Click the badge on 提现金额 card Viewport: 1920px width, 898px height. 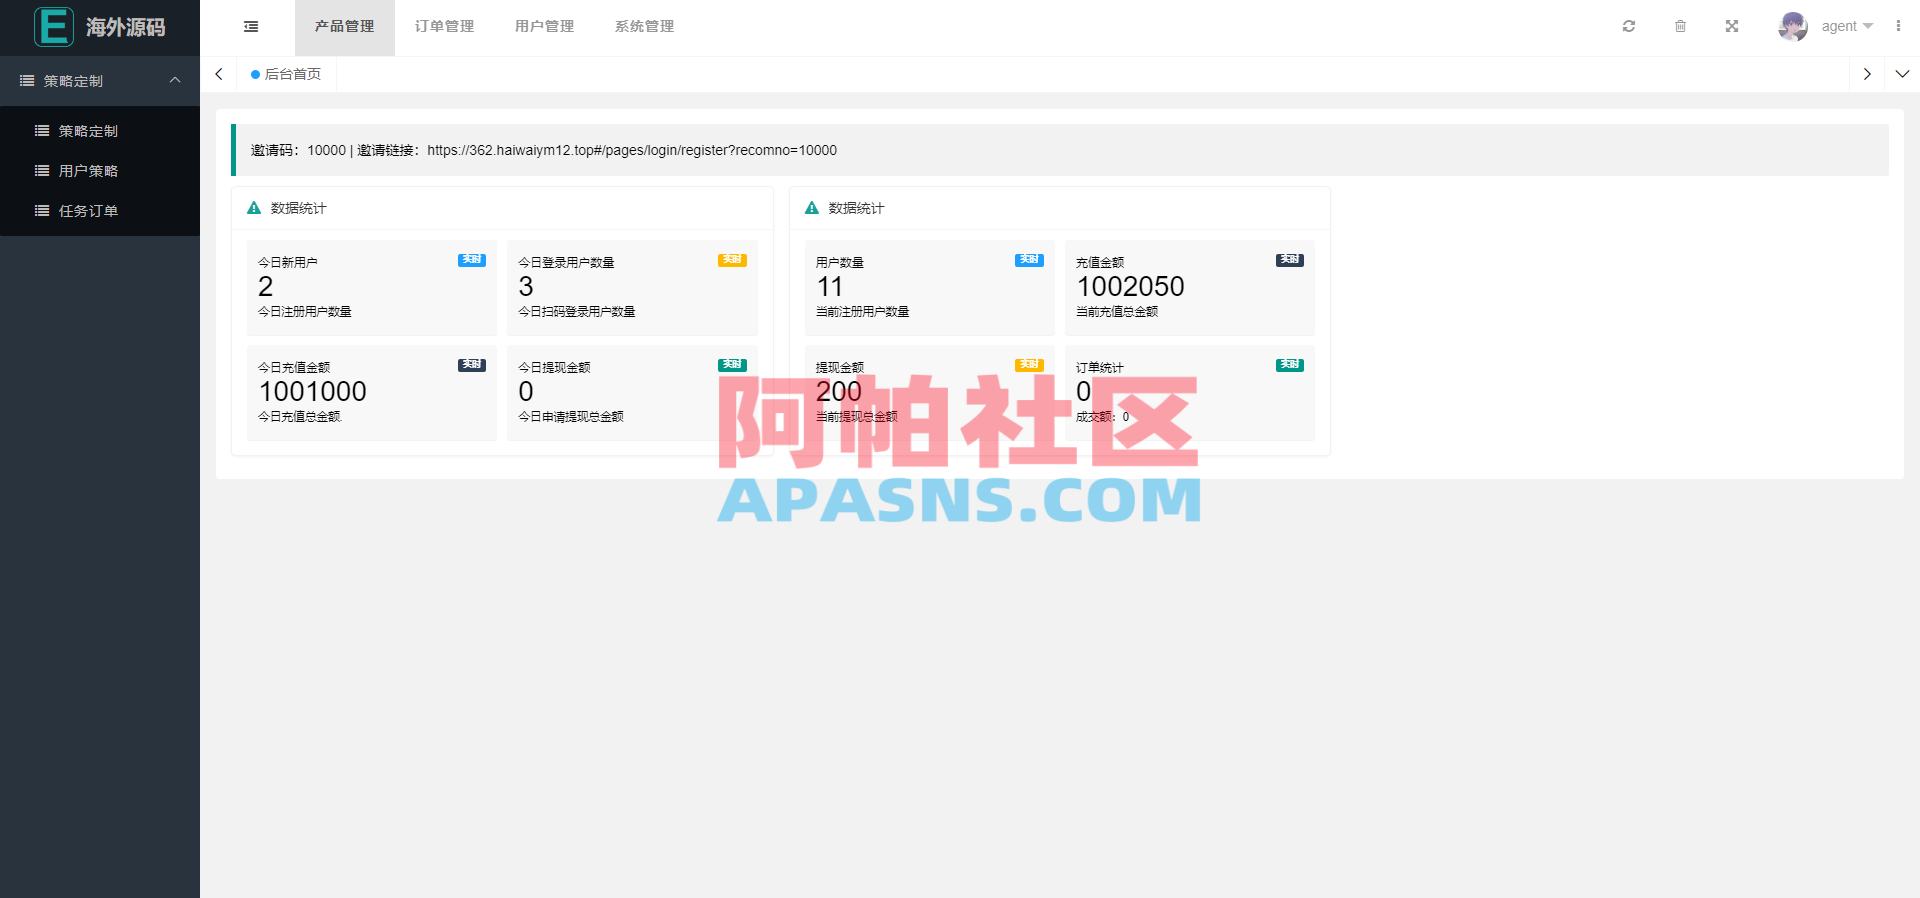click(x=1029, y=365)
